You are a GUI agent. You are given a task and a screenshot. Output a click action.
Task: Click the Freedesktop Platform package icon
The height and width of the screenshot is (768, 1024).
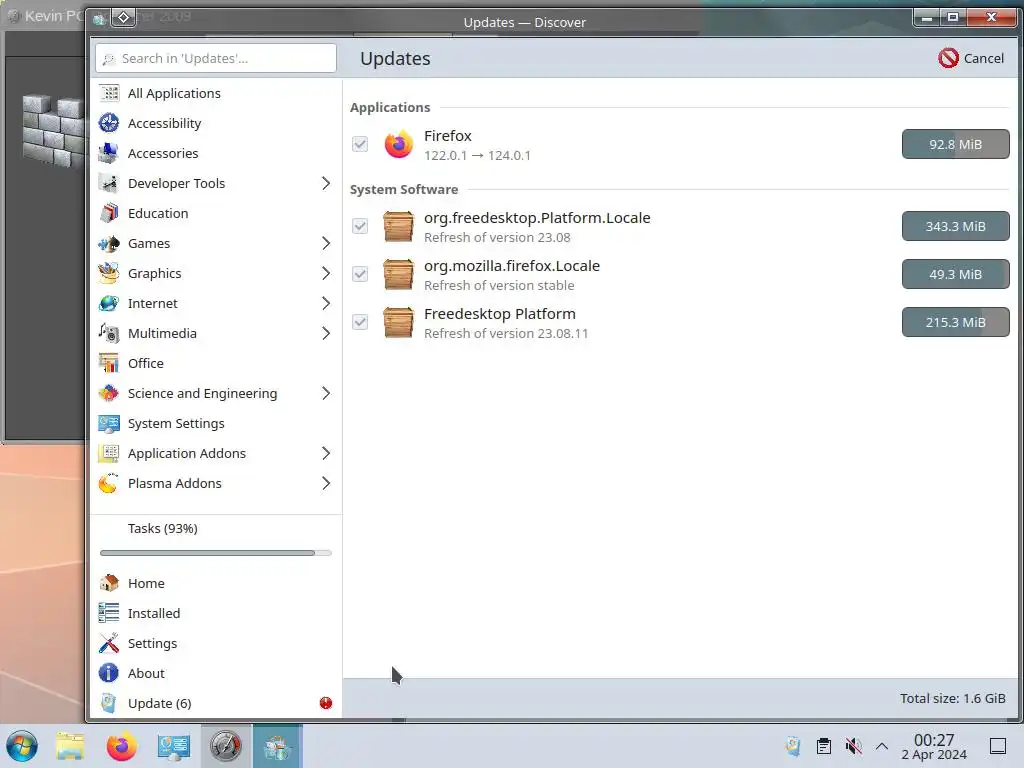pos(398,323)
